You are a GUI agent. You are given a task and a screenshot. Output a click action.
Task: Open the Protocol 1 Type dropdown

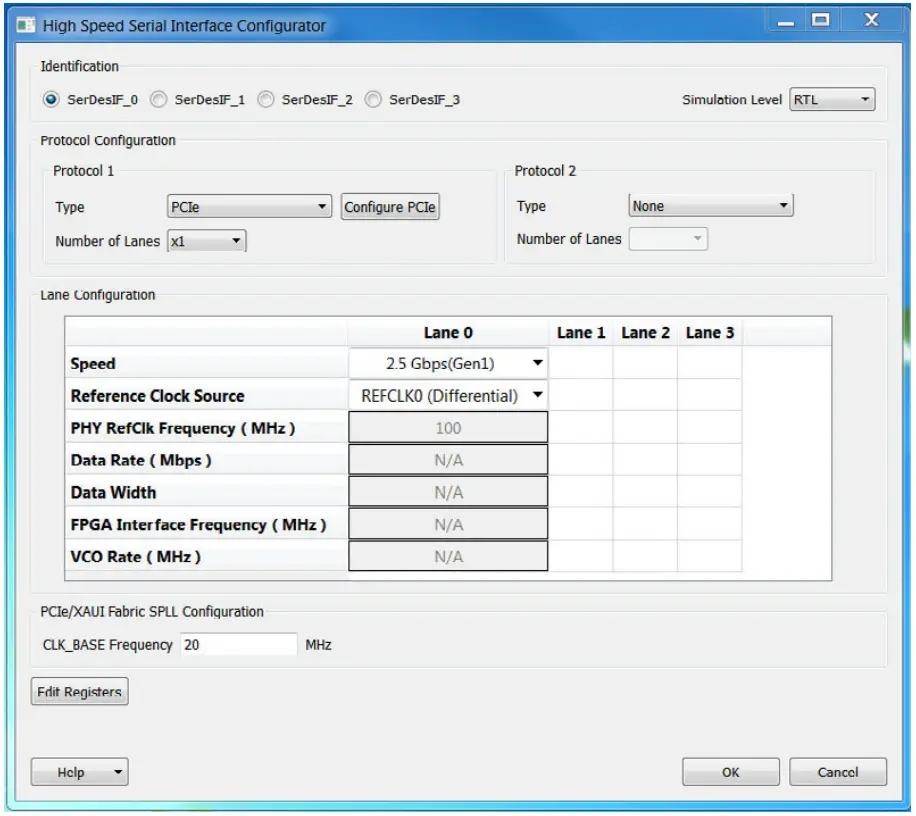[250, 206]
